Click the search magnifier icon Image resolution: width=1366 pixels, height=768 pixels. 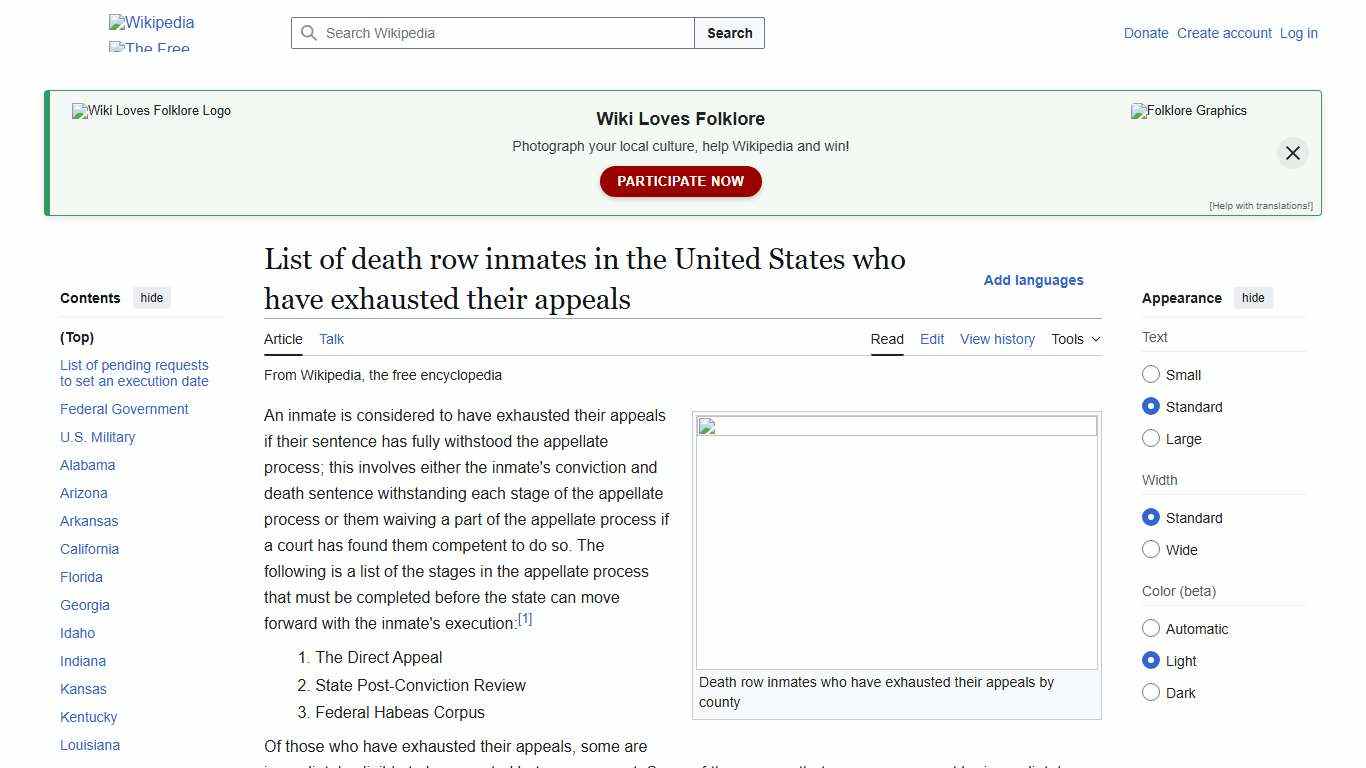click(310, 33)
